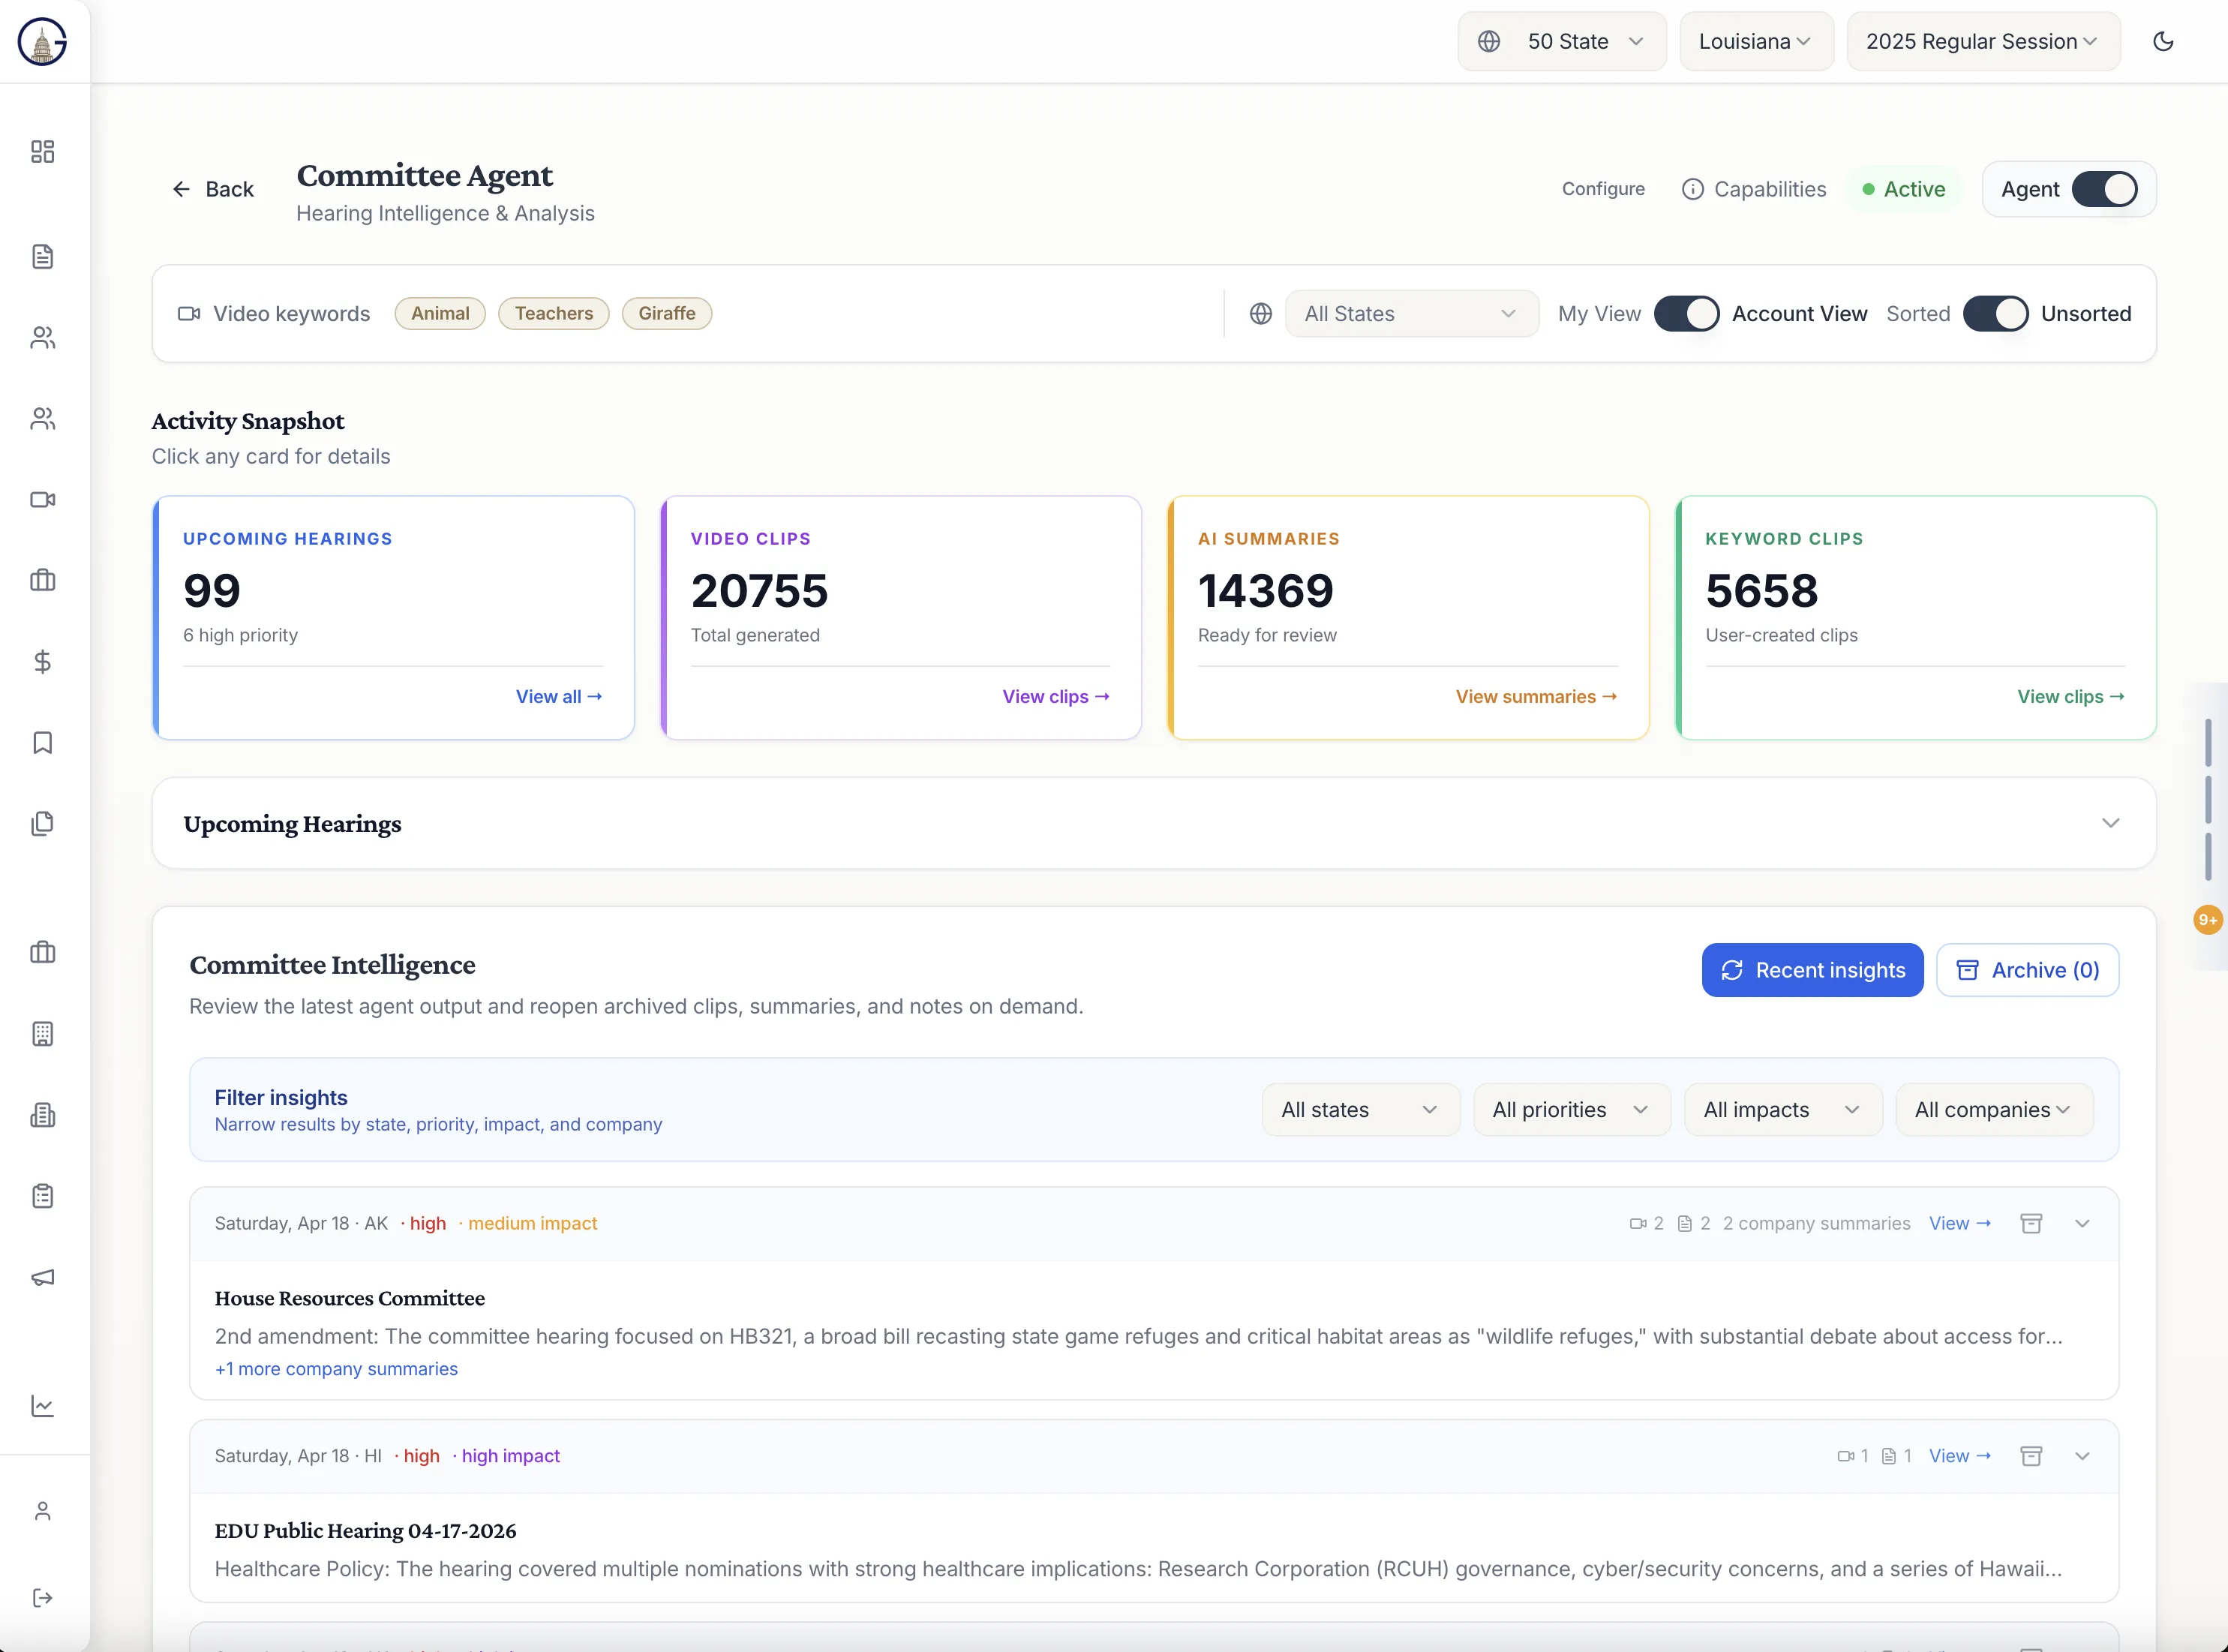Click the Back button

(213, 189)
